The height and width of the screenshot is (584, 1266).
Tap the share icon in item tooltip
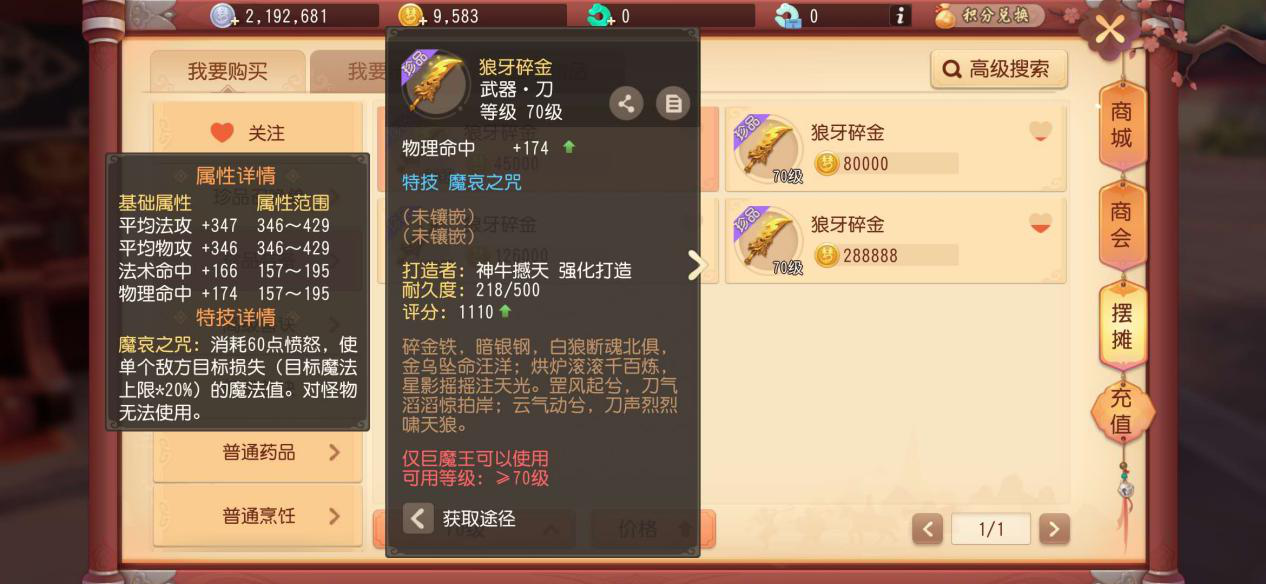626,102
